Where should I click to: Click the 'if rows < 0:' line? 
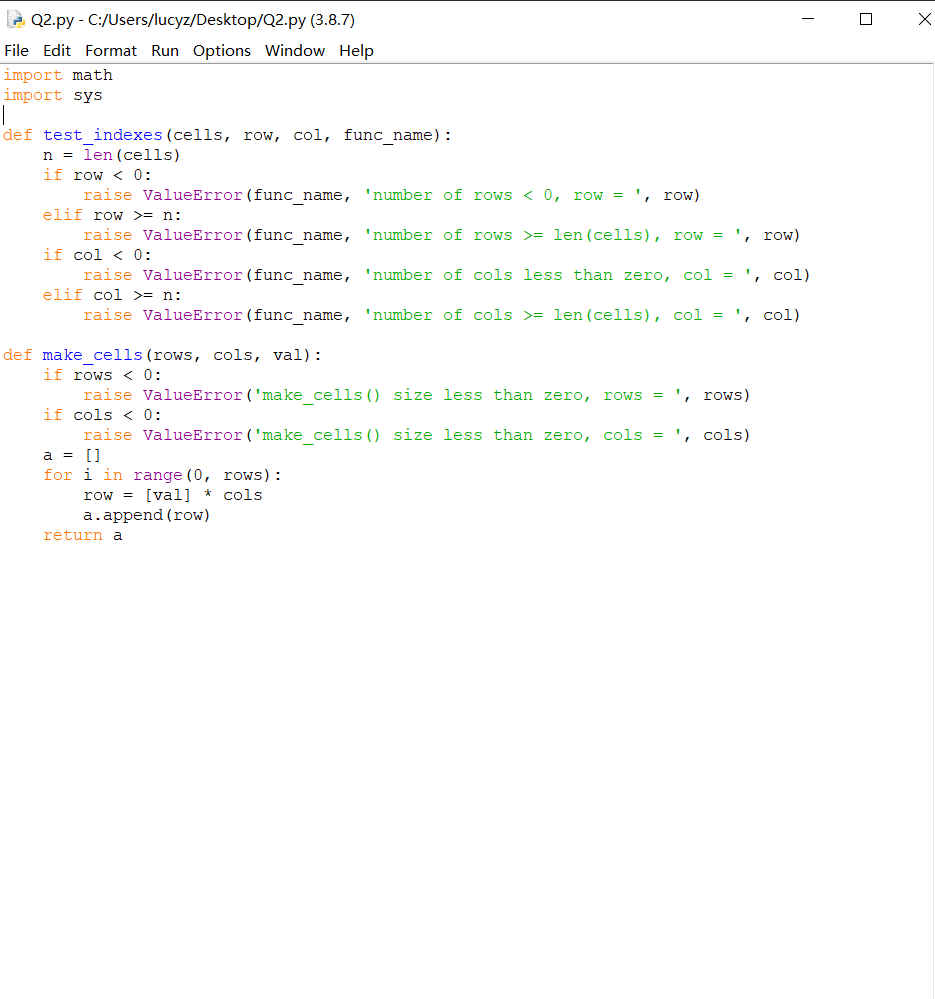pyautogui.click(x=102, y=375)
